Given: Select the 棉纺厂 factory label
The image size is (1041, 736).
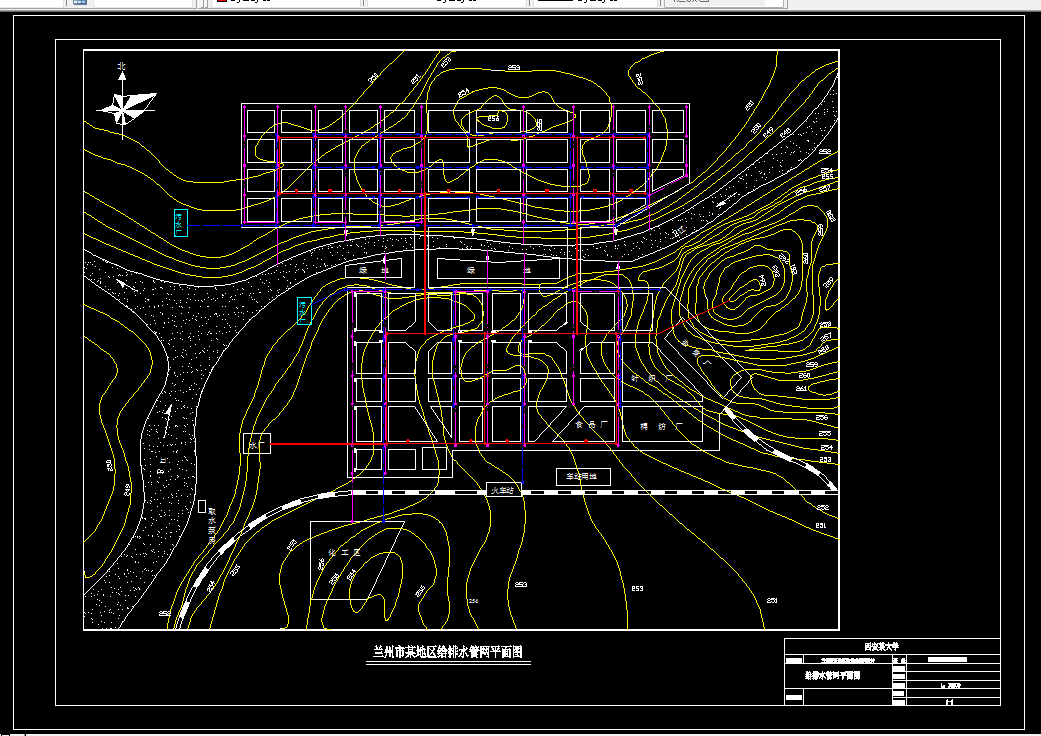Looking at the screenshot, I should point(661,425).
